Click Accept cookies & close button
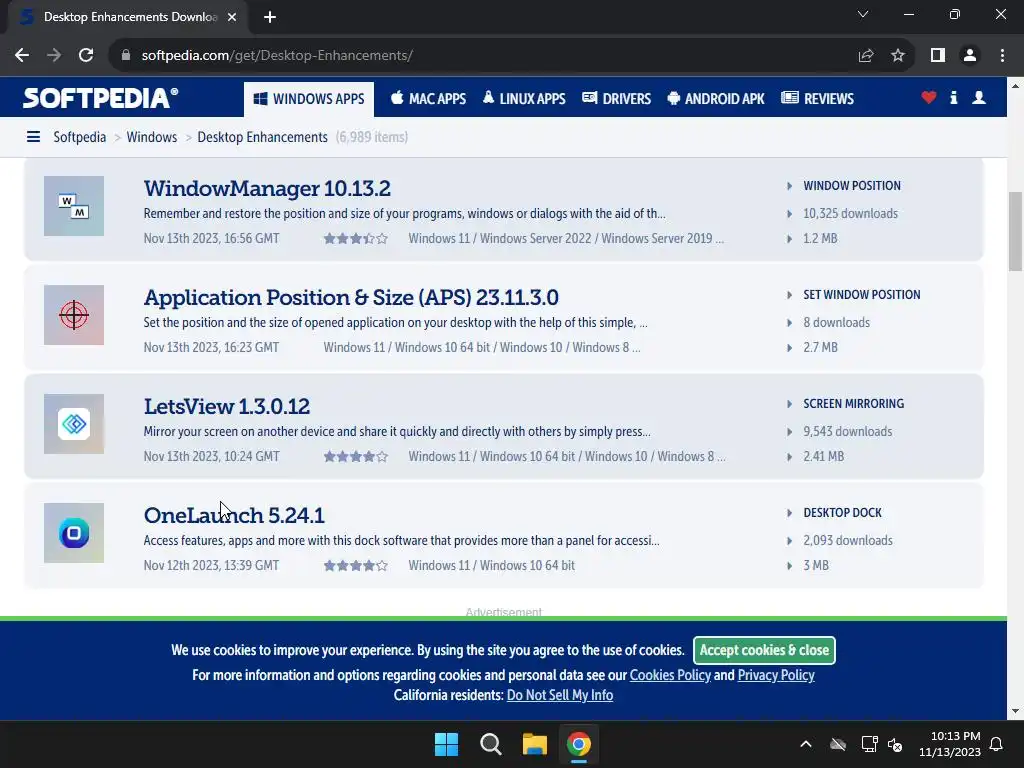Screen dimensions: 1024x768 point(764,650)
